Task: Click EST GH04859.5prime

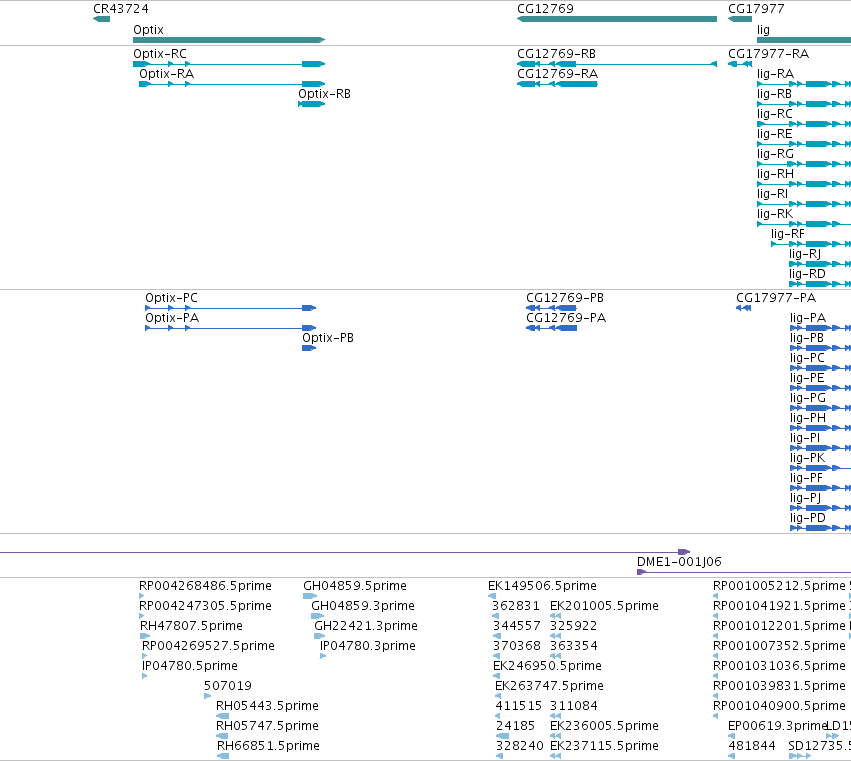Action: 310,596
